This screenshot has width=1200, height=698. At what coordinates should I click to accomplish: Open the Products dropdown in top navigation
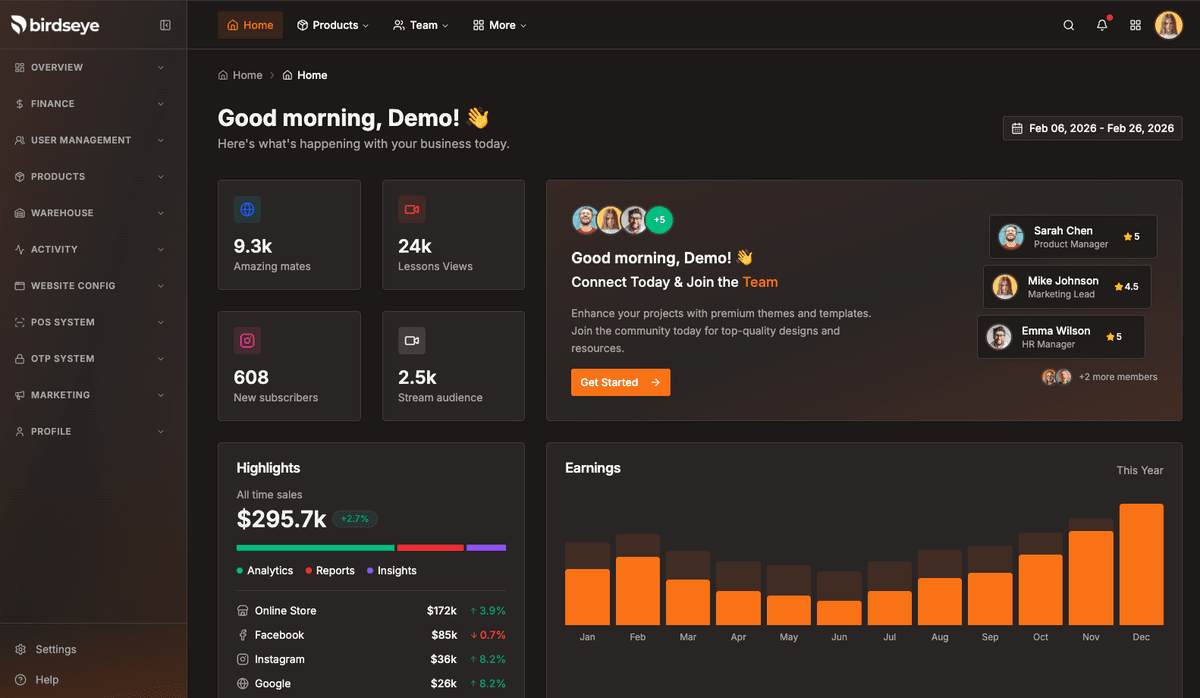coord(333,25)
